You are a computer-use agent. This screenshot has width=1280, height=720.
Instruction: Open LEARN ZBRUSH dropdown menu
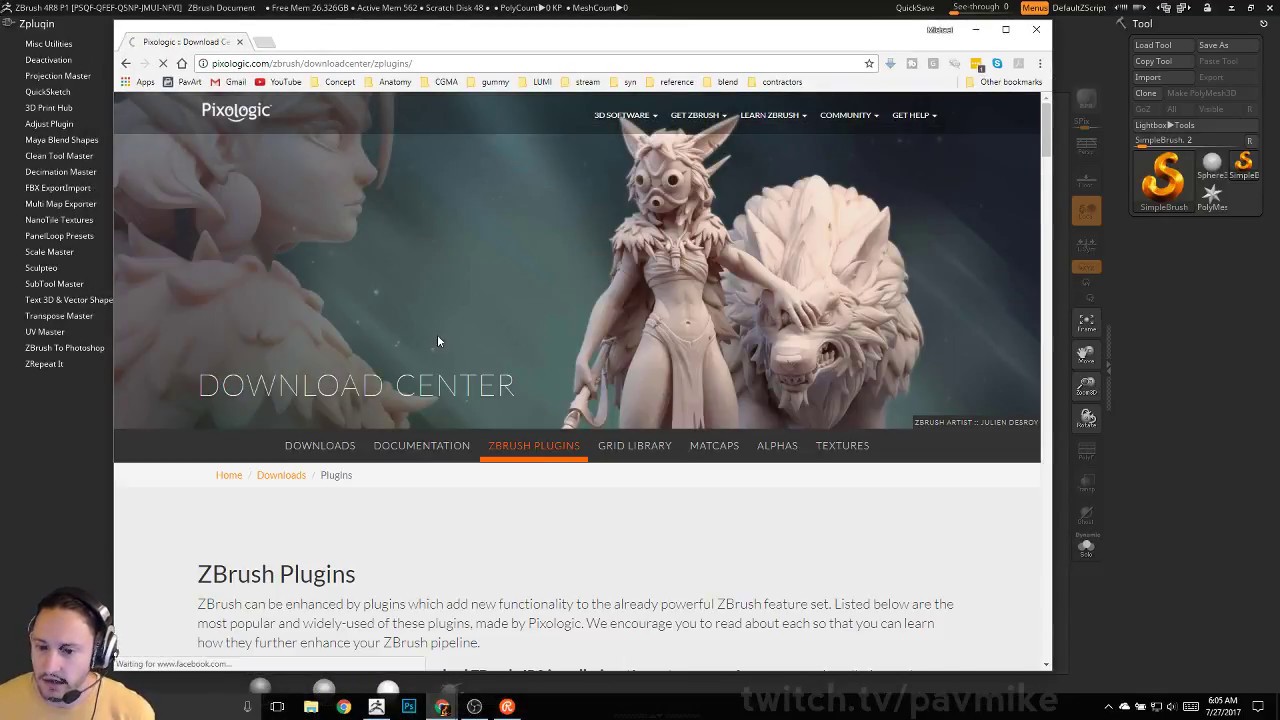tap(773, 115)
